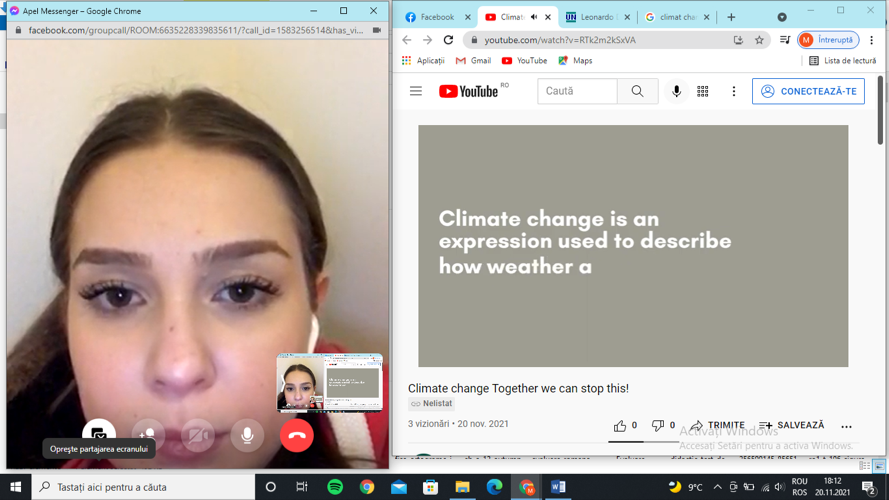This screenshot has height=500, width=889.
Task: Open the YouTube apps grid
Action: pos(703,91)
